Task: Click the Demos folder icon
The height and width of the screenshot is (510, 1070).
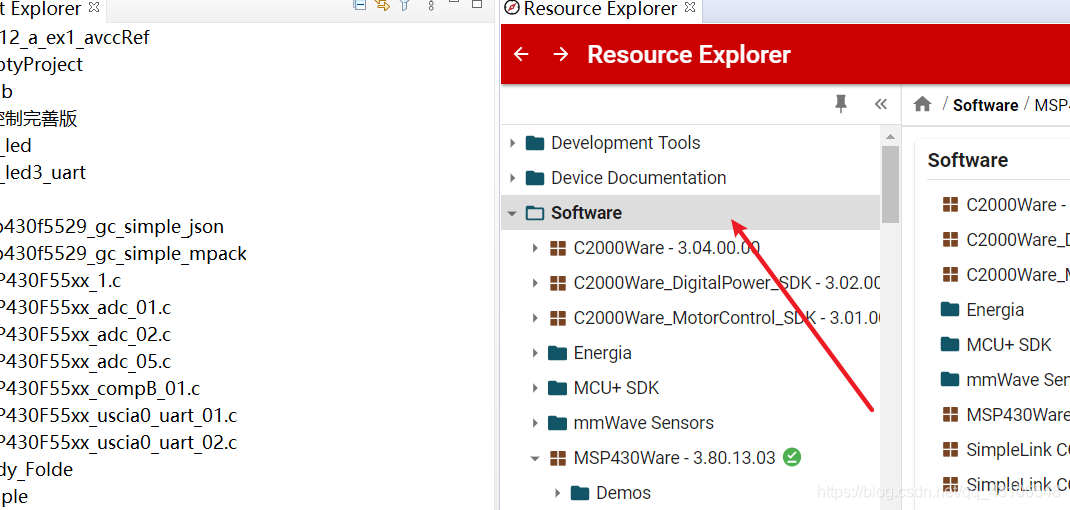Action: pyautogui.click(x=580, y=493)
